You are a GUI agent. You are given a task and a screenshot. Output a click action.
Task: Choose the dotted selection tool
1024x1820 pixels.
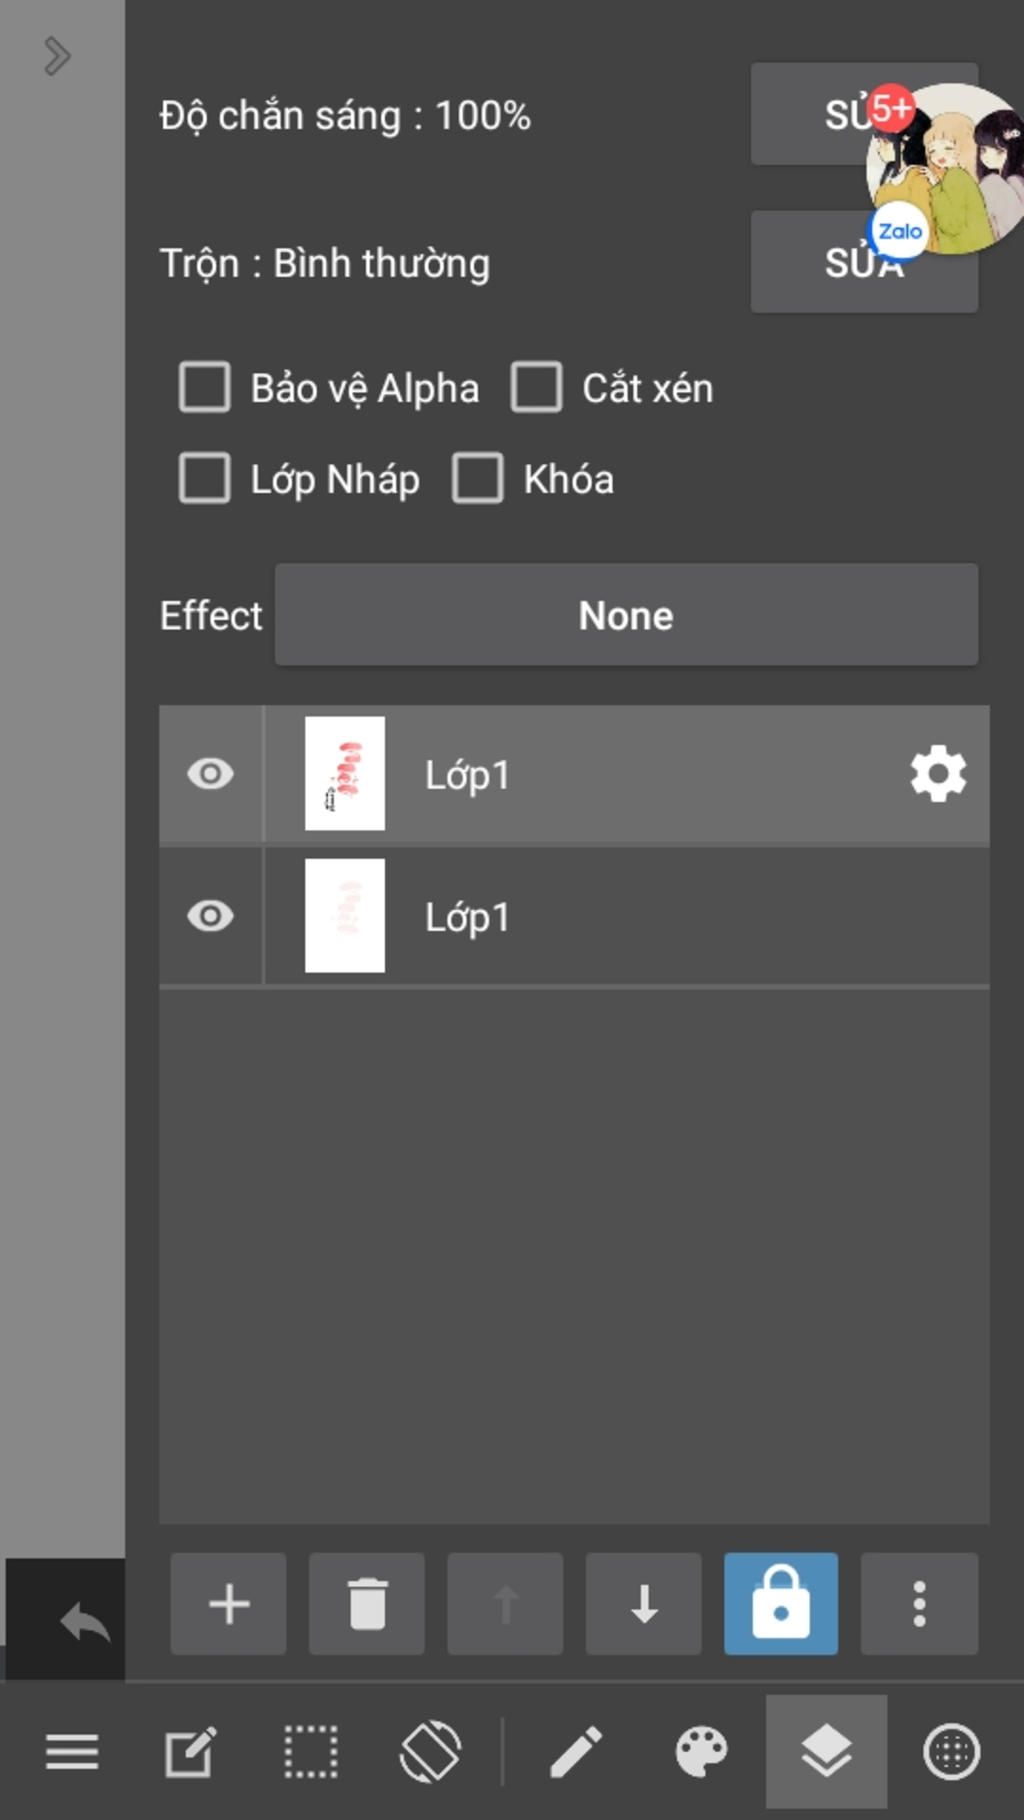[x=311, y=1752]
